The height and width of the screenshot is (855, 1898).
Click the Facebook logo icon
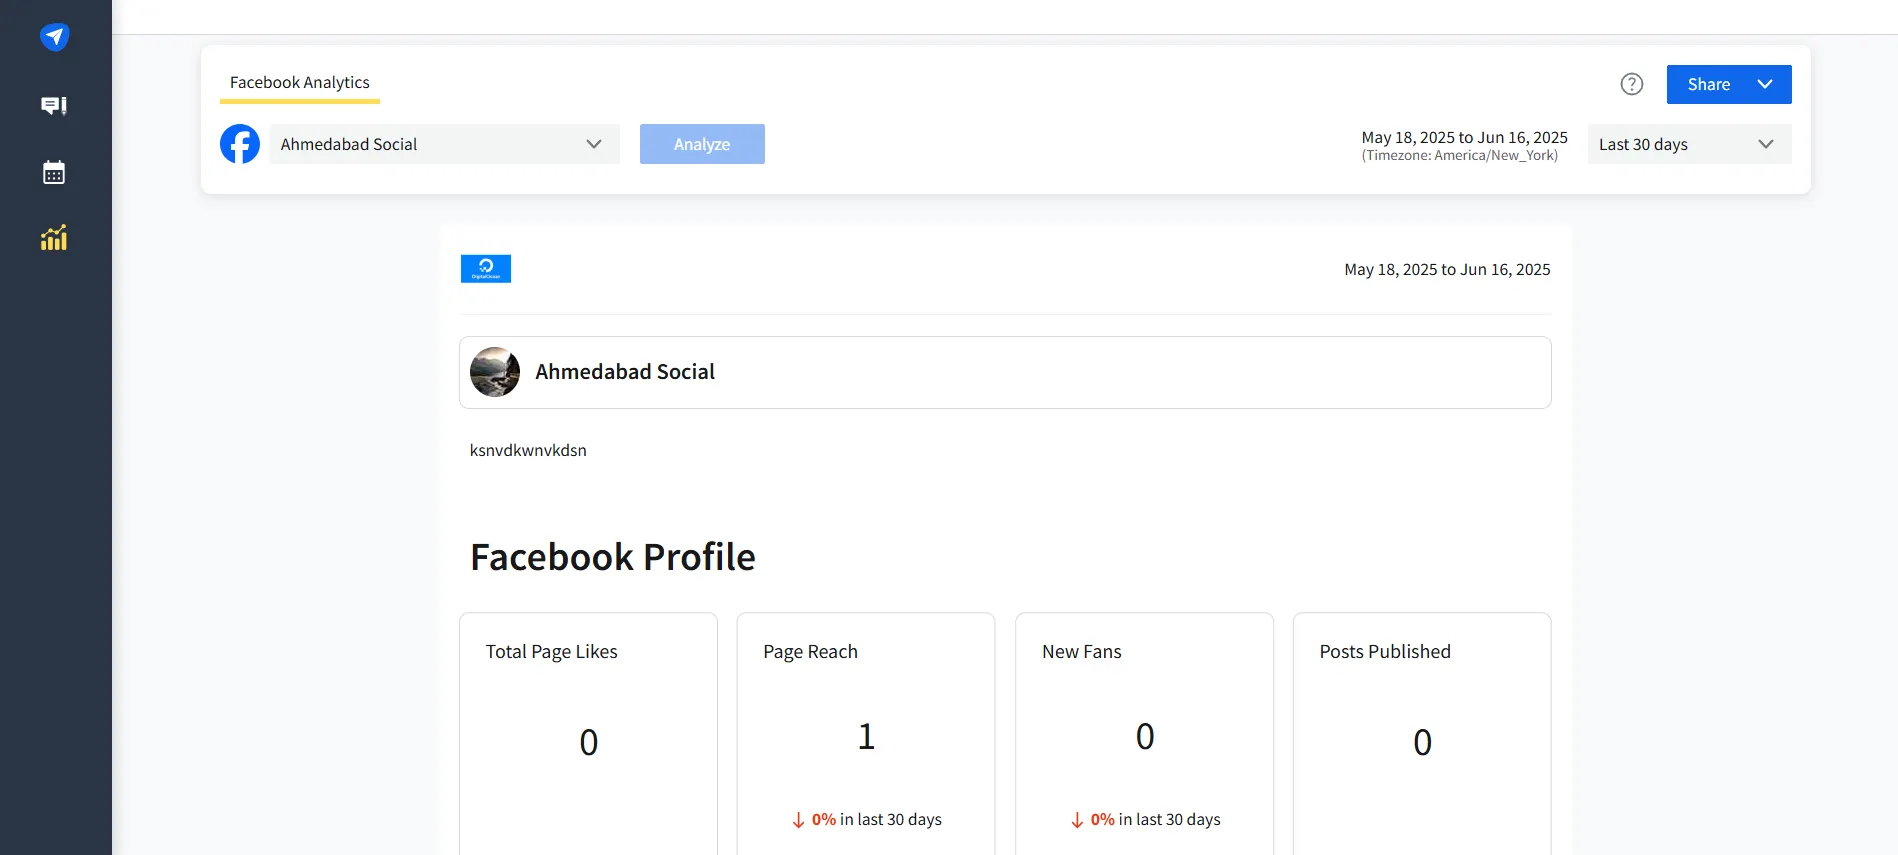coord(240,144)
